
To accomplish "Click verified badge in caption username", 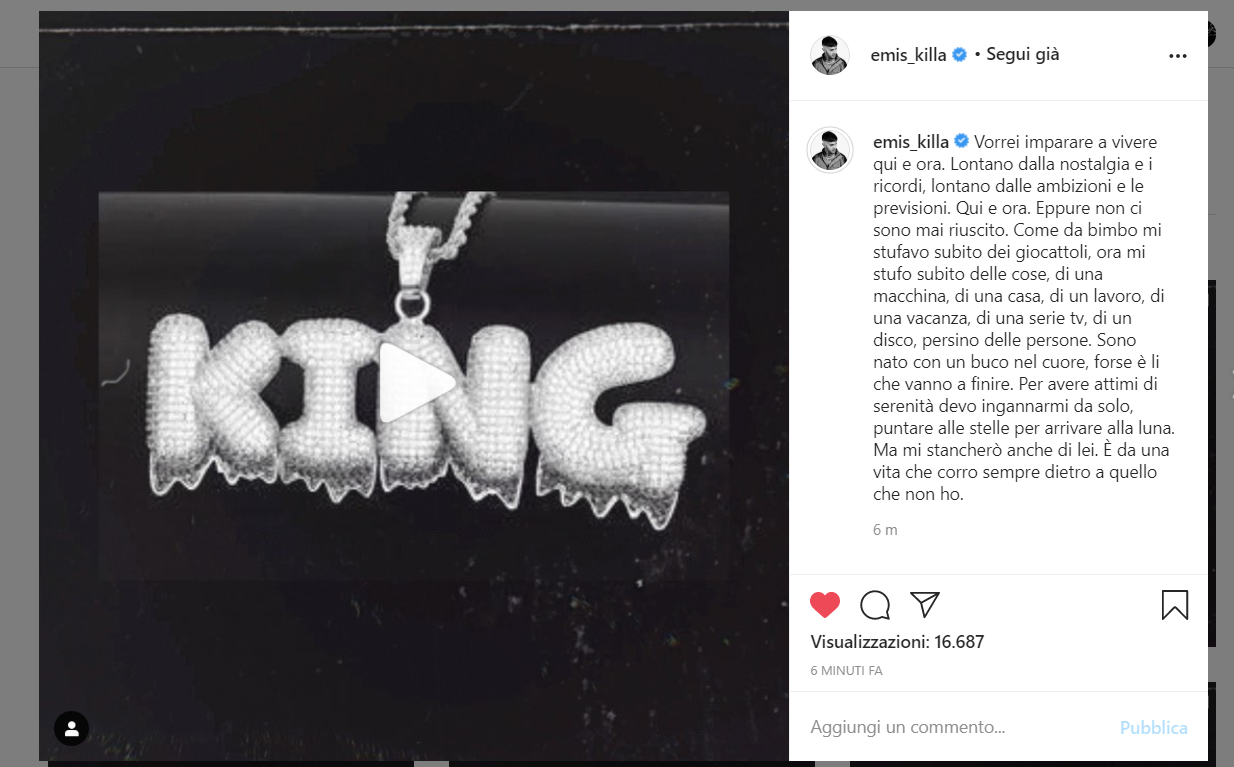I will (962, 141).
